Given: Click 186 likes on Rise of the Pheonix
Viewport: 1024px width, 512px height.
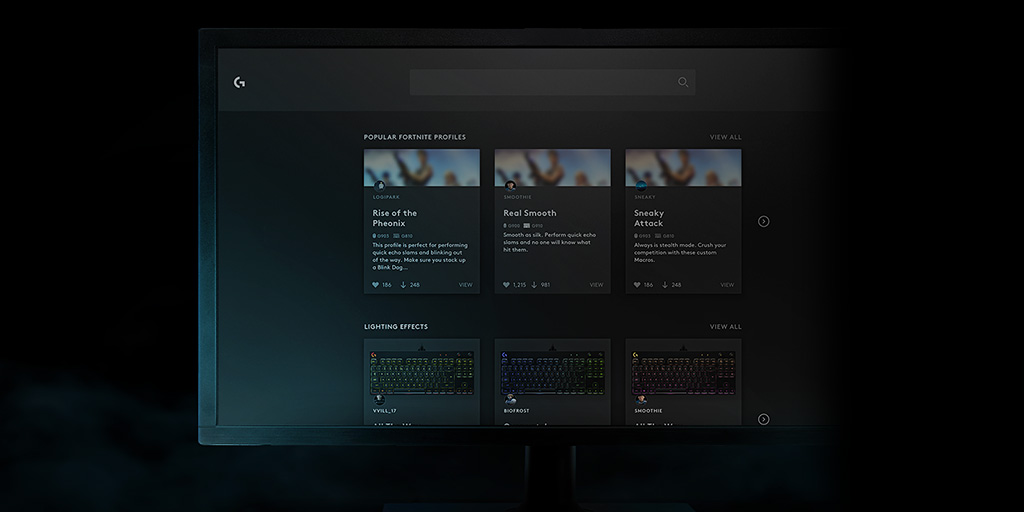Looking at the screenshot, I should pos(387,285).
